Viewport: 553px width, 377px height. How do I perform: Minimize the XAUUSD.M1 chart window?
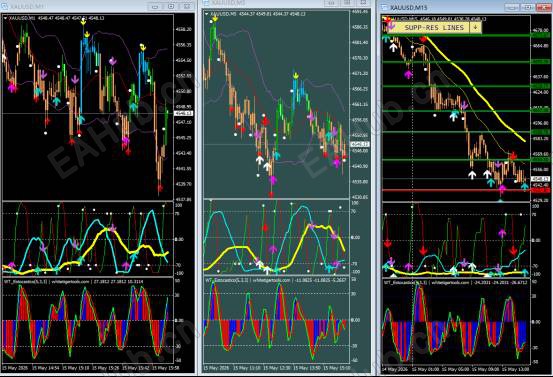click(x=155, y=6)
